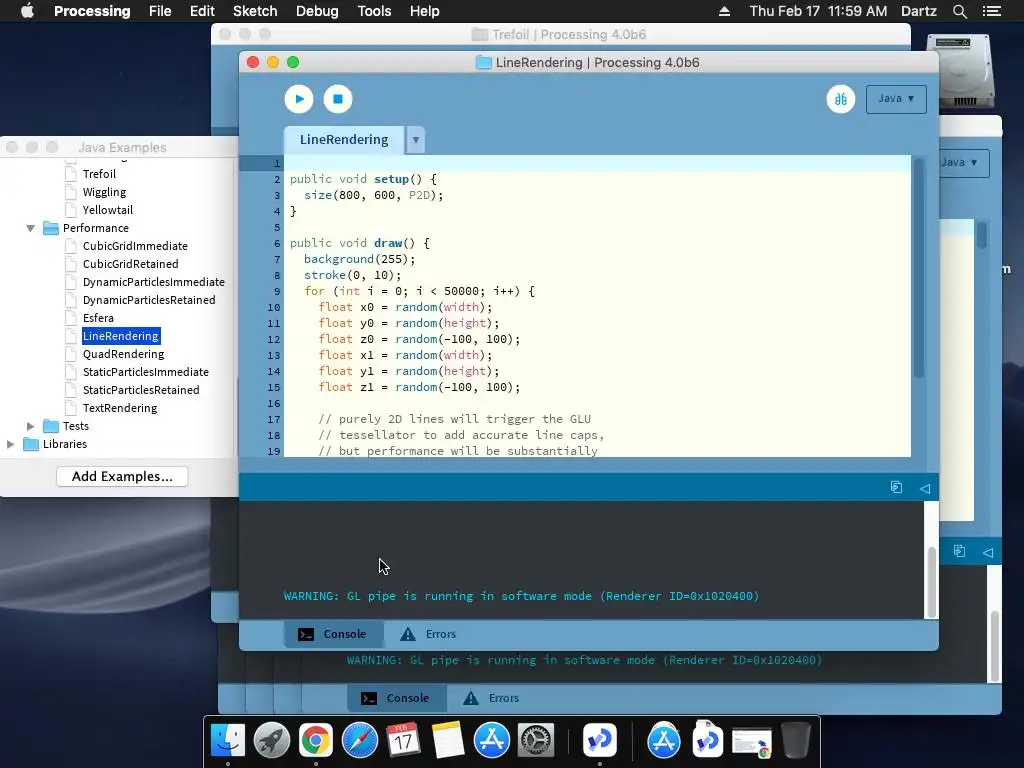Click the Performance folder icon
The height and width of the screenshot is (768, 1024).
(51, 228)
